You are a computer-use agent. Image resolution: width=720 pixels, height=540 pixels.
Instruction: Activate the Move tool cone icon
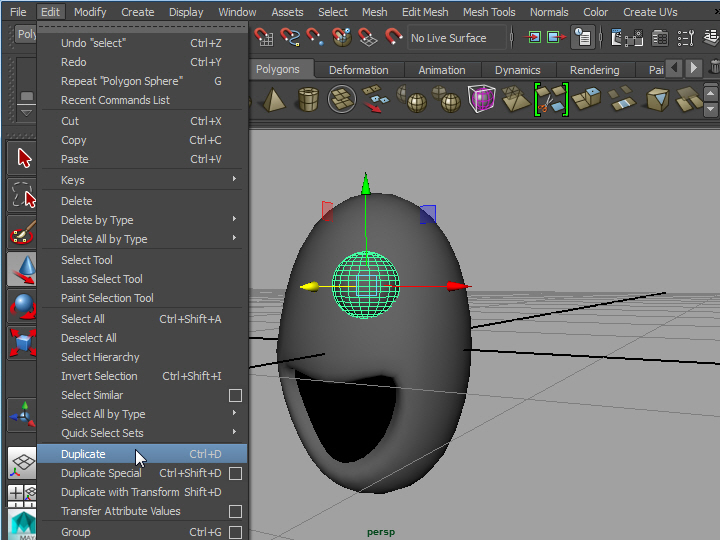click(23, 268)
